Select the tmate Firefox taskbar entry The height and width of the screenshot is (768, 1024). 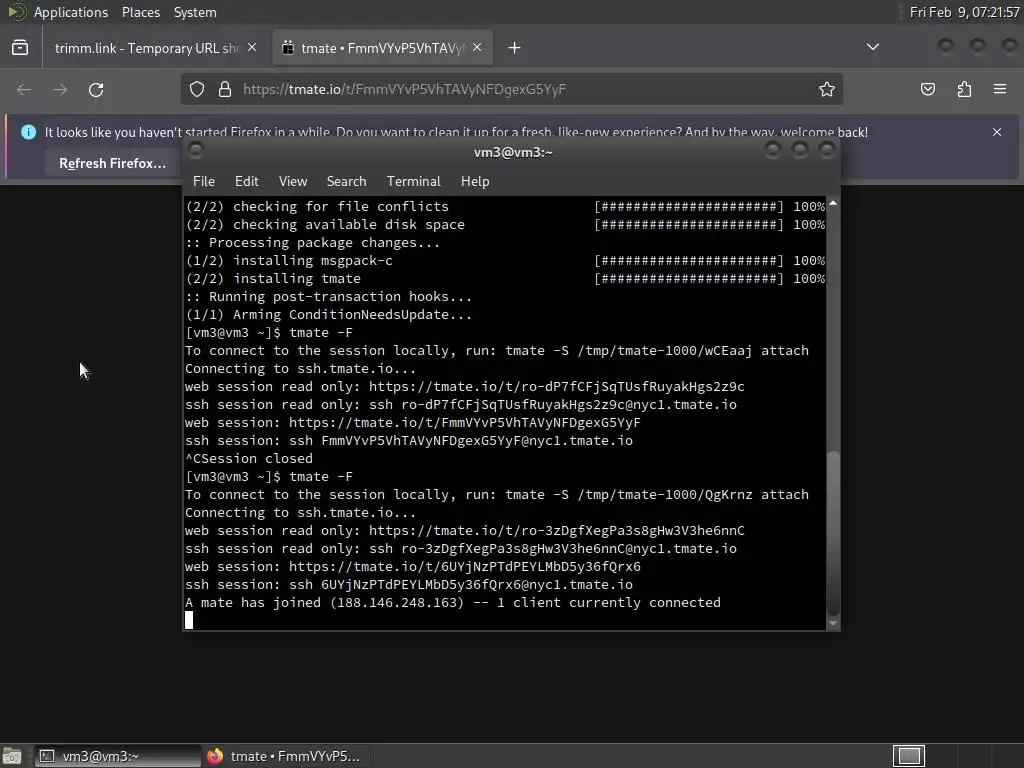(286, 756)
